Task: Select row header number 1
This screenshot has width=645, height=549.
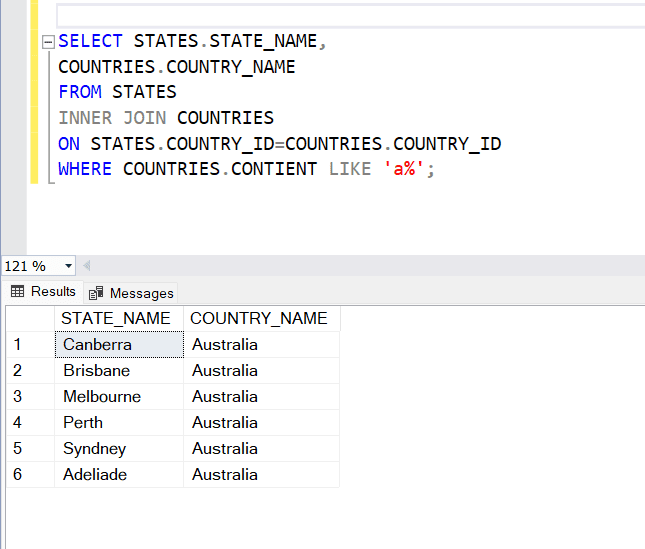Action: click(30, 345)
